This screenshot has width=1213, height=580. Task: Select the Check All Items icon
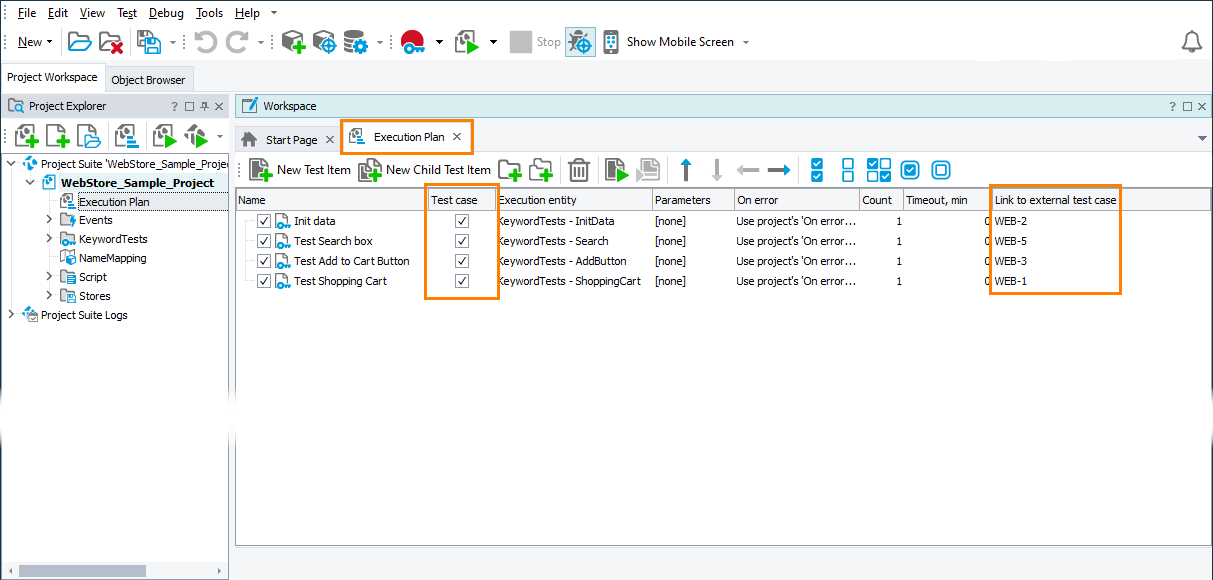coord(817,170)
